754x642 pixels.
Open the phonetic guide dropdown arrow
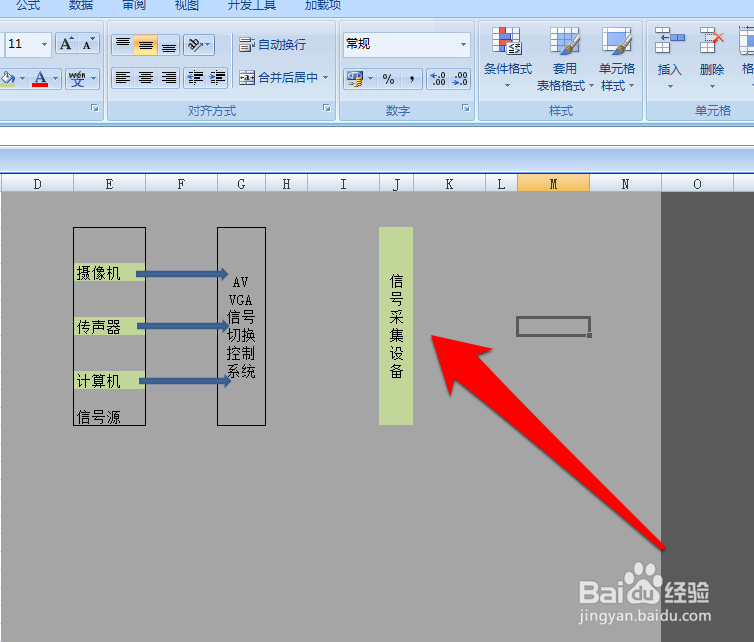coord(93,78)
